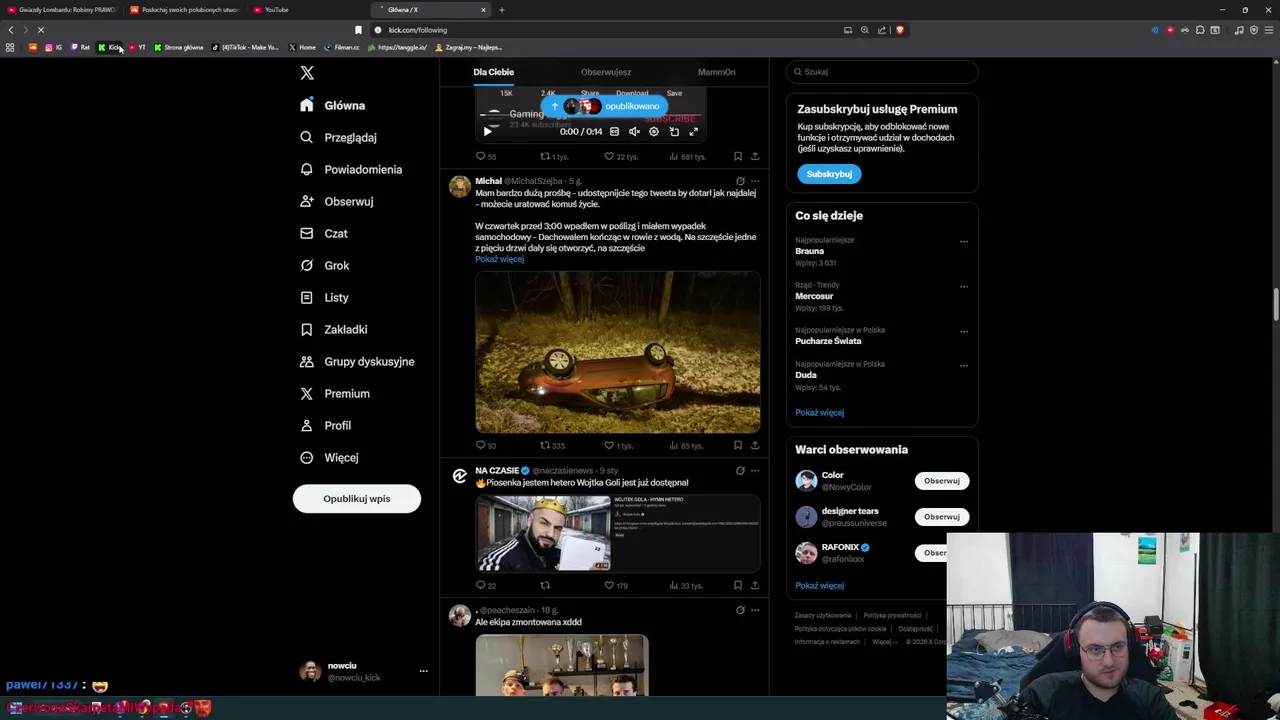Open more options on Michał's post
This screenshot has height=720, width=1280.
pos(755,181)
